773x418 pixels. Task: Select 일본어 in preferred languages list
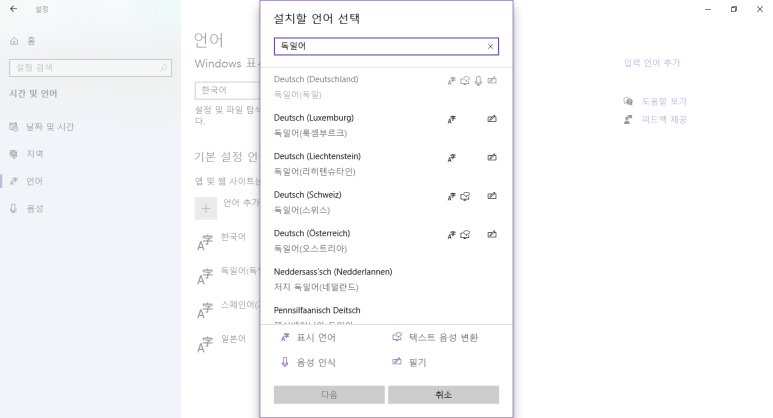click(227, 344)
